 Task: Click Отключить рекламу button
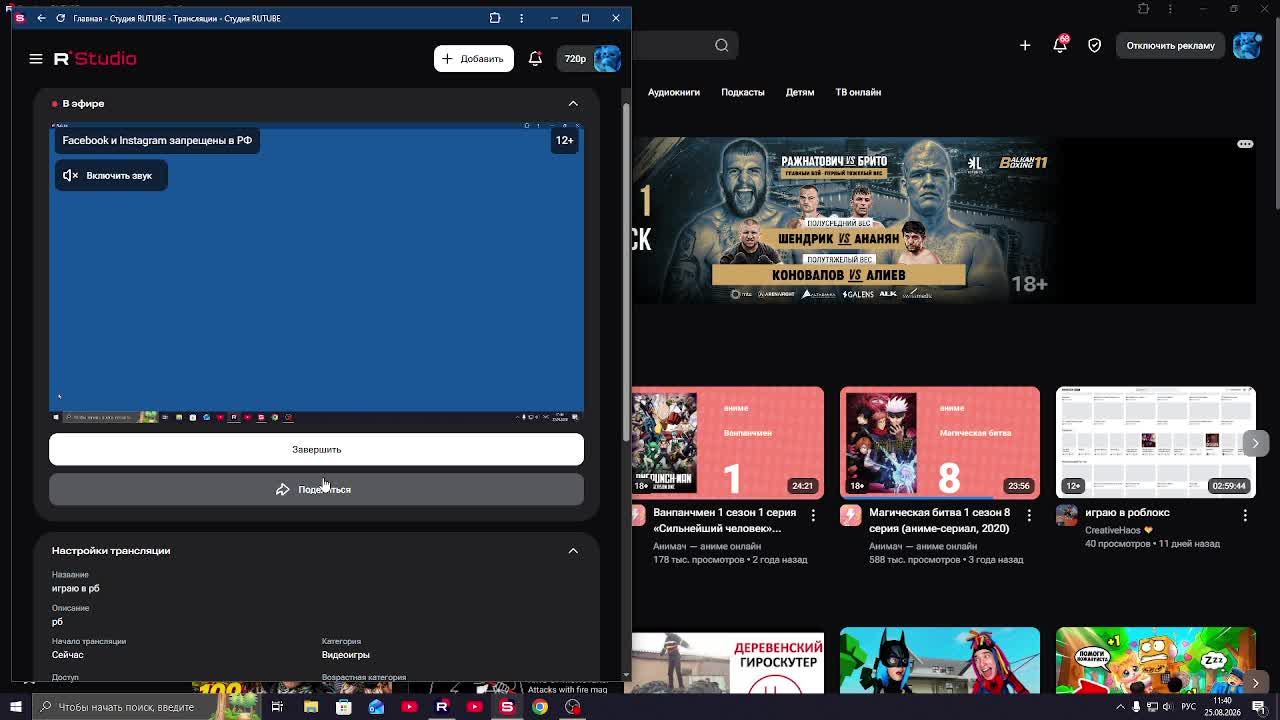(1171, 45)
